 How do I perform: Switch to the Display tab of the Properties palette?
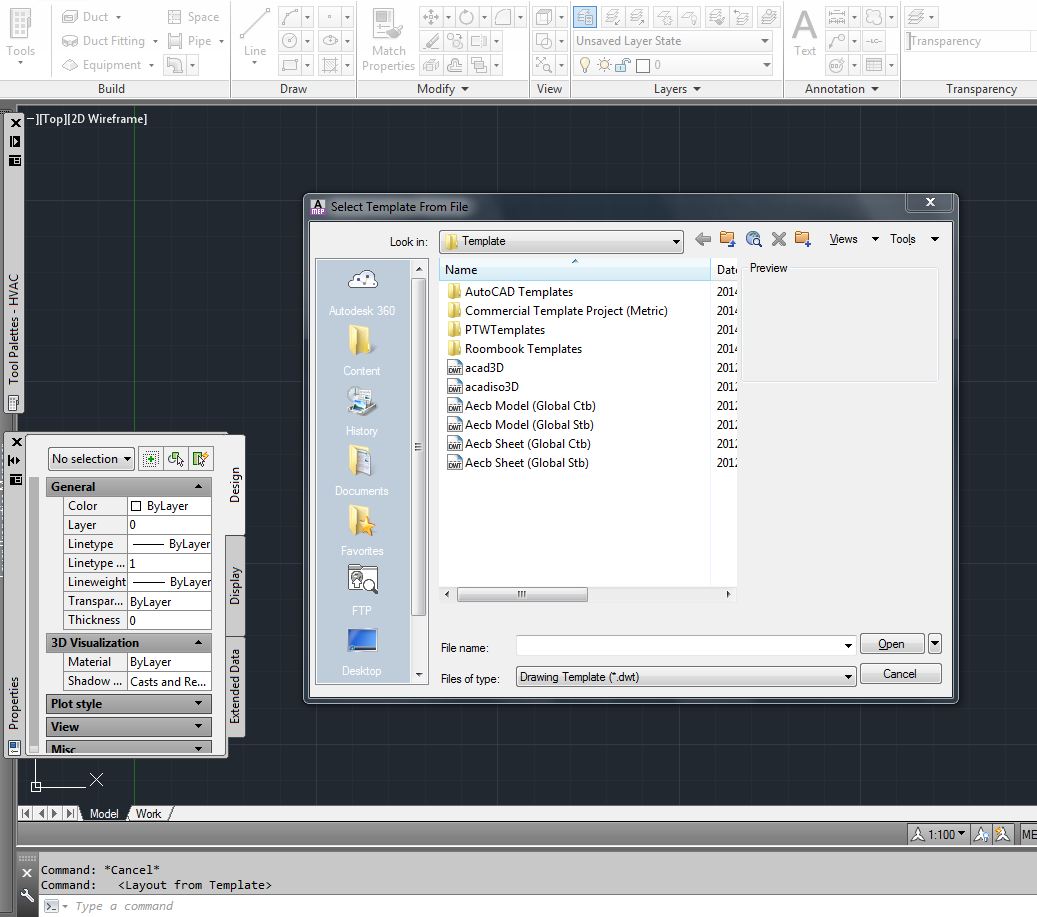point(235,584)
